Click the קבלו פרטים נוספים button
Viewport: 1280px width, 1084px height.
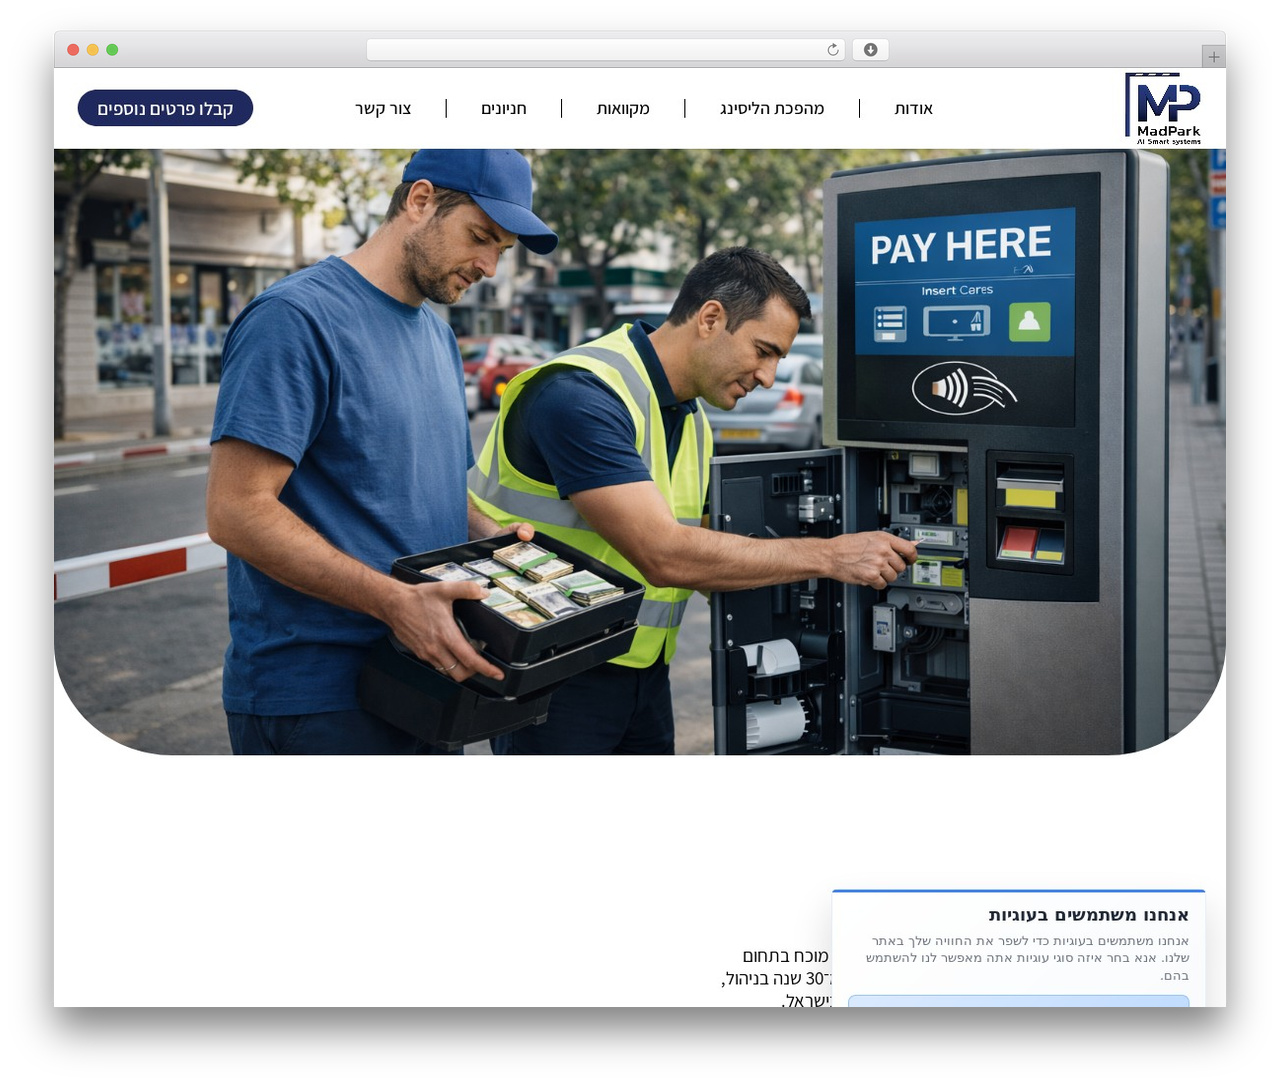(165, 108)
